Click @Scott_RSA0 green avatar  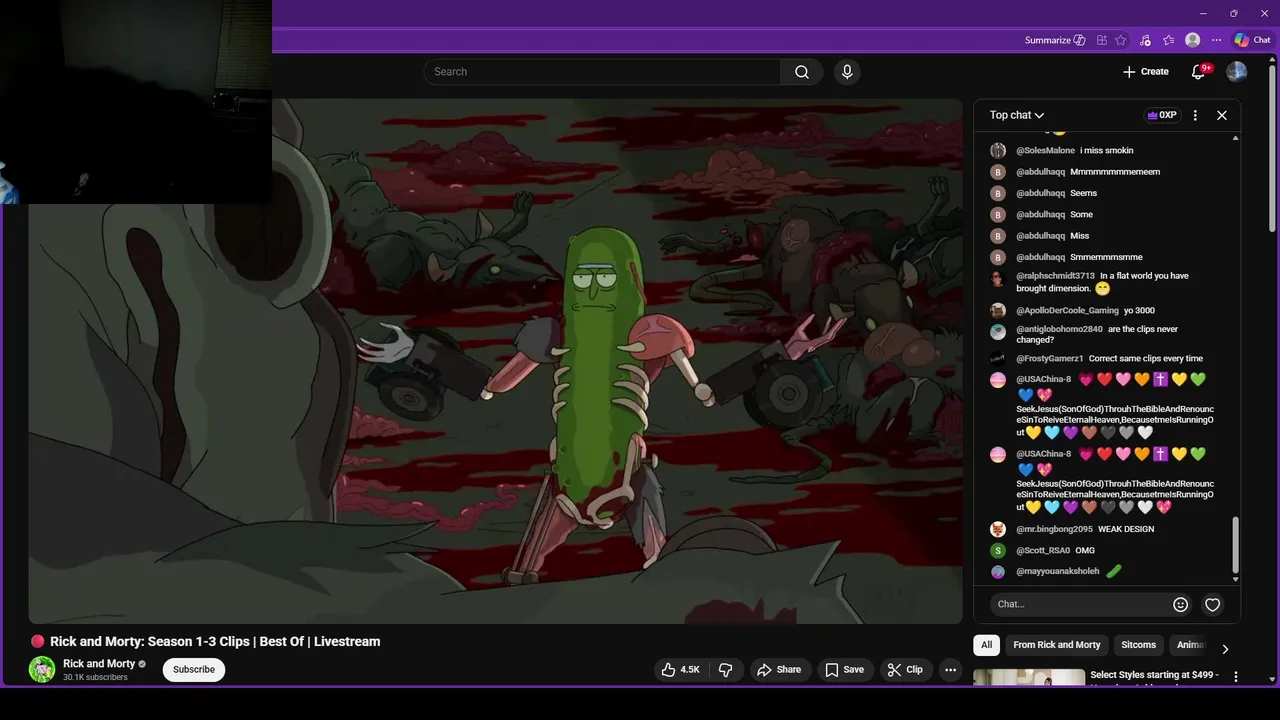point(997,551)
